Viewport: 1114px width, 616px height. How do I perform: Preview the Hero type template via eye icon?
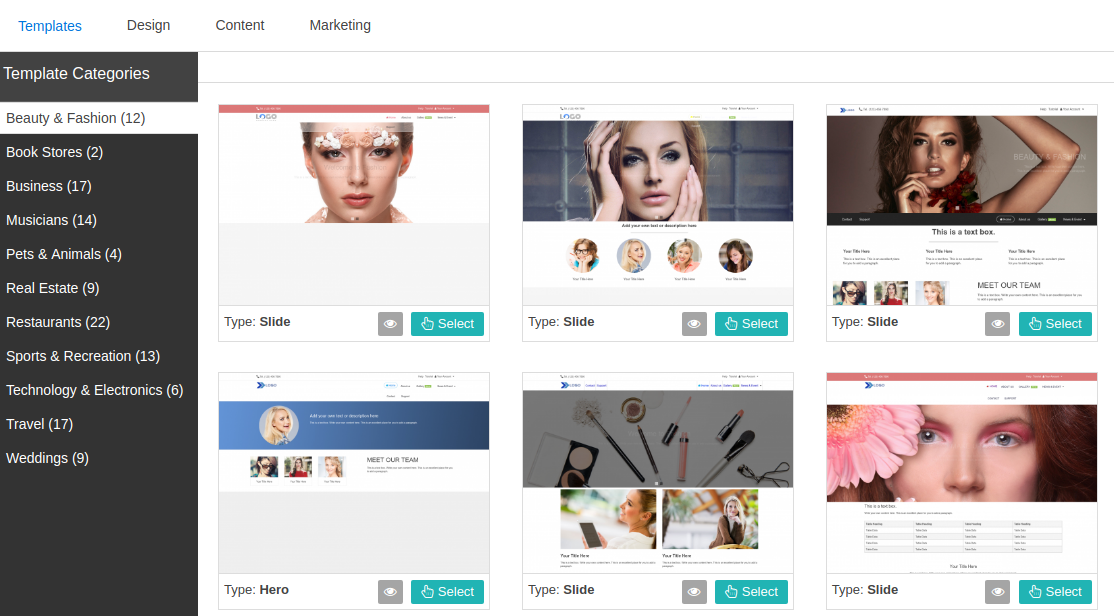(x=390, y=591)
